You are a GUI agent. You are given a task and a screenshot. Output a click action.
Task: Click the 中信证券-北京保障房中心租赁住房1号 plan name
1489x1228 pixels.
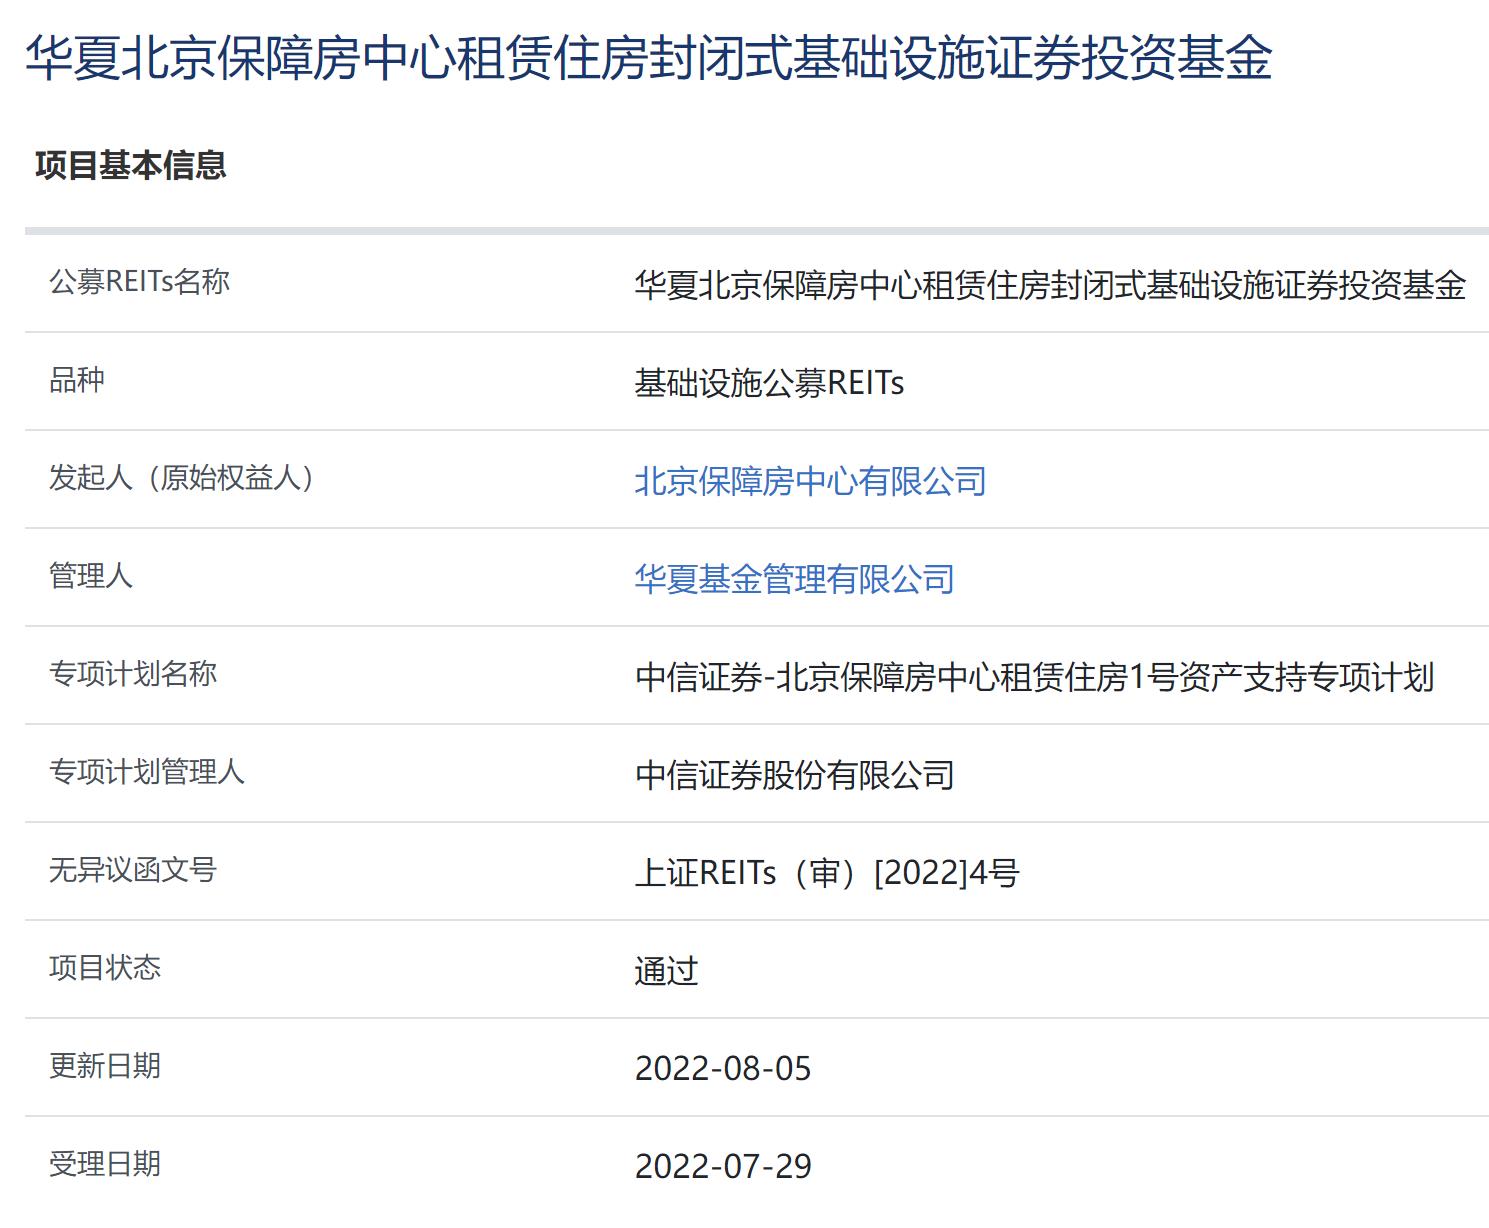[x=1034, y=677]
